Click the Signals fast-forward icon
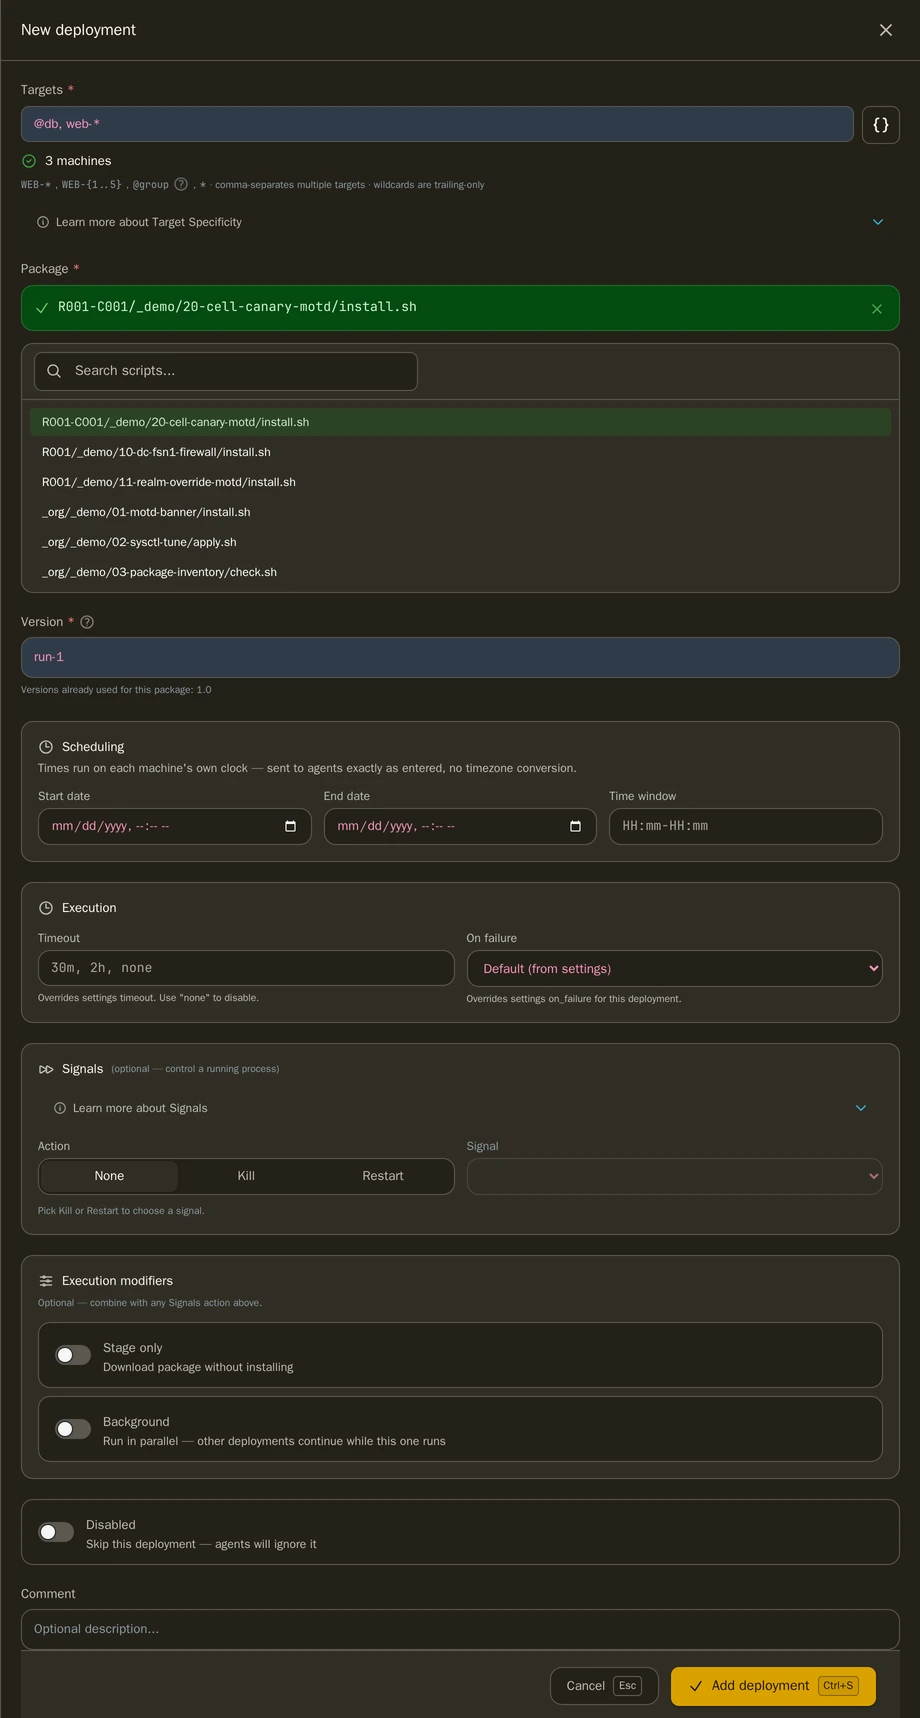 coord(46,1069)
